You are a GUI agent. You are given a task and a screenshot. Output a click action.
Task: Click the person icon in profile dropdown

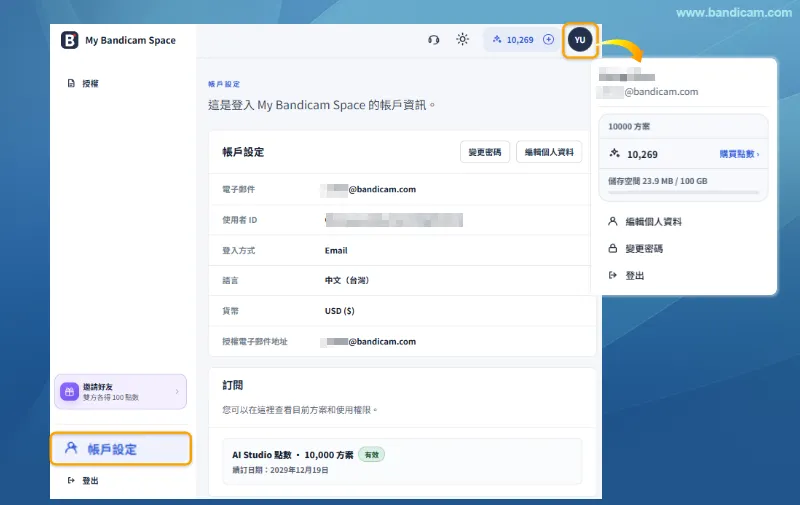pos(613,221)
